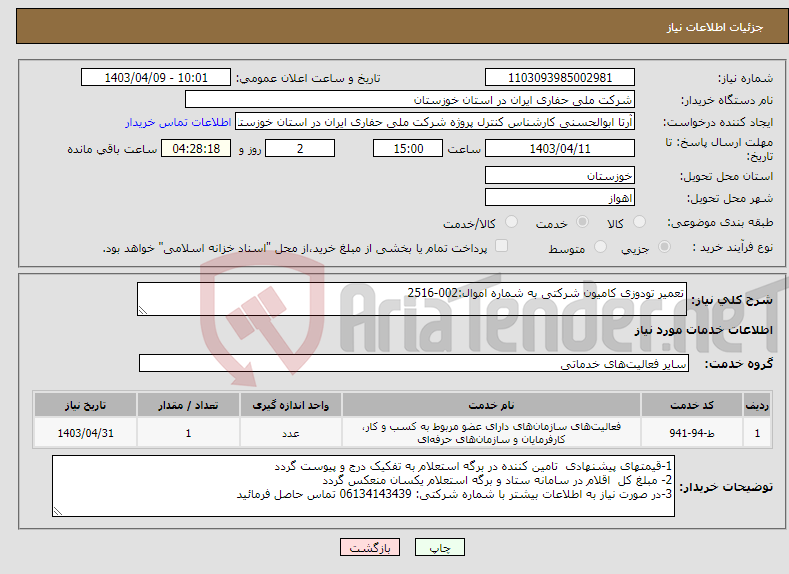The image size is (789, 574).
Task: Click the بازگشت (back) button
Action: [370, 547]
